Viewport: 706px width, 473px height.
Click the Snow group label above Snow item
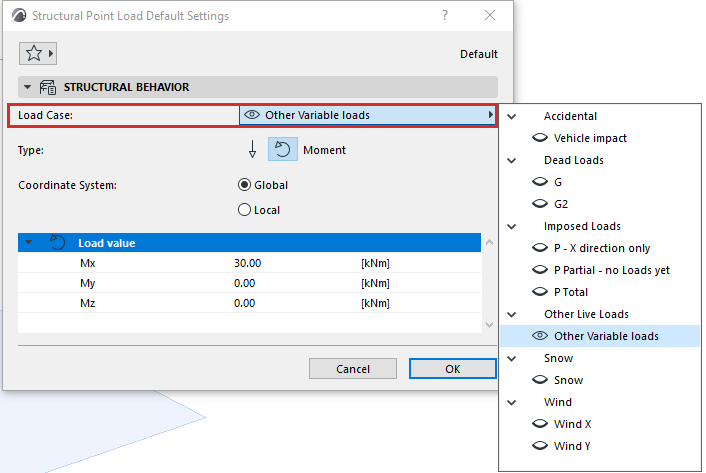[x=558, y=358]
